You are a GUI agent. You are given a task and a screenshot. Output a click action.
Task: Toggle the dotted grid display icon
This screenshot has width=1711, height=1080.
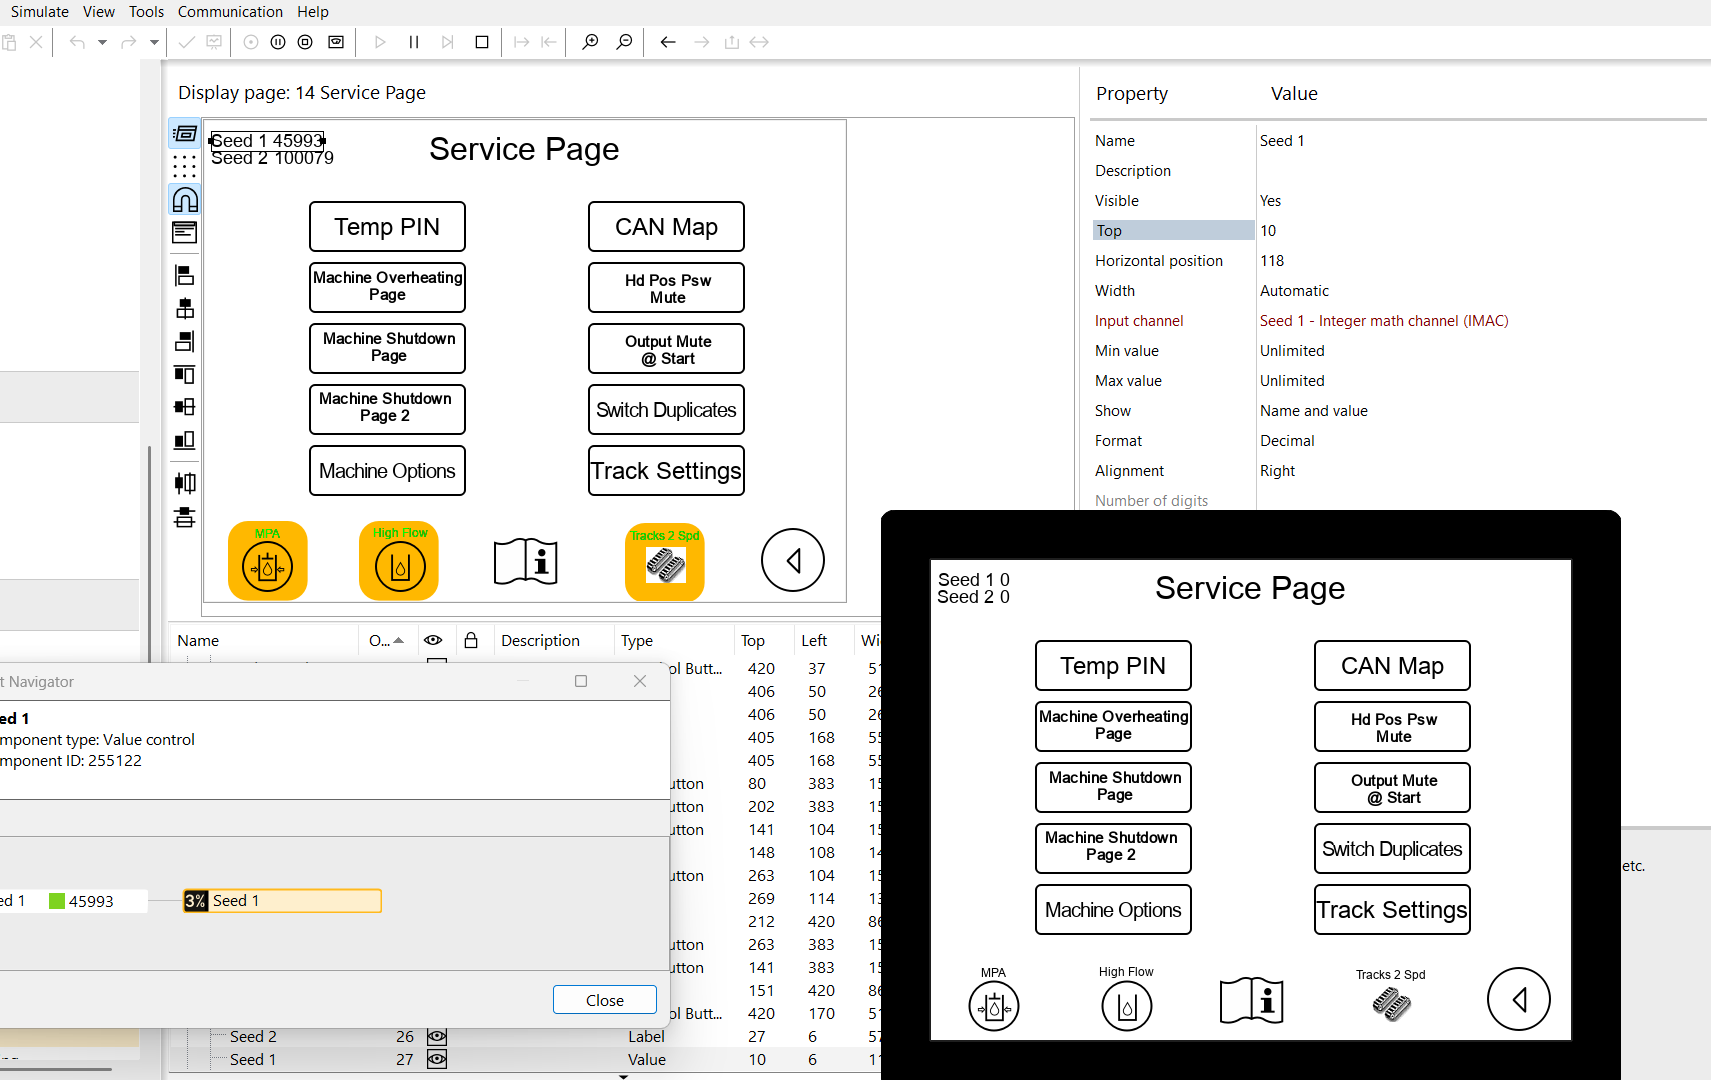[185, 166]
